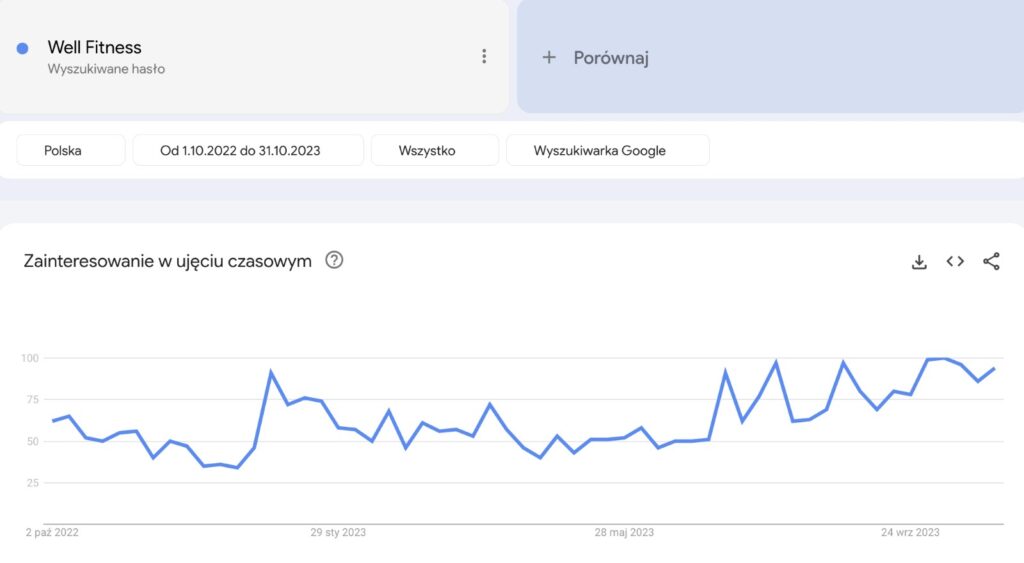Select the 2 paź 2022 axis label
This screenshot has height=563, width=1024.
tap(52, 532)
